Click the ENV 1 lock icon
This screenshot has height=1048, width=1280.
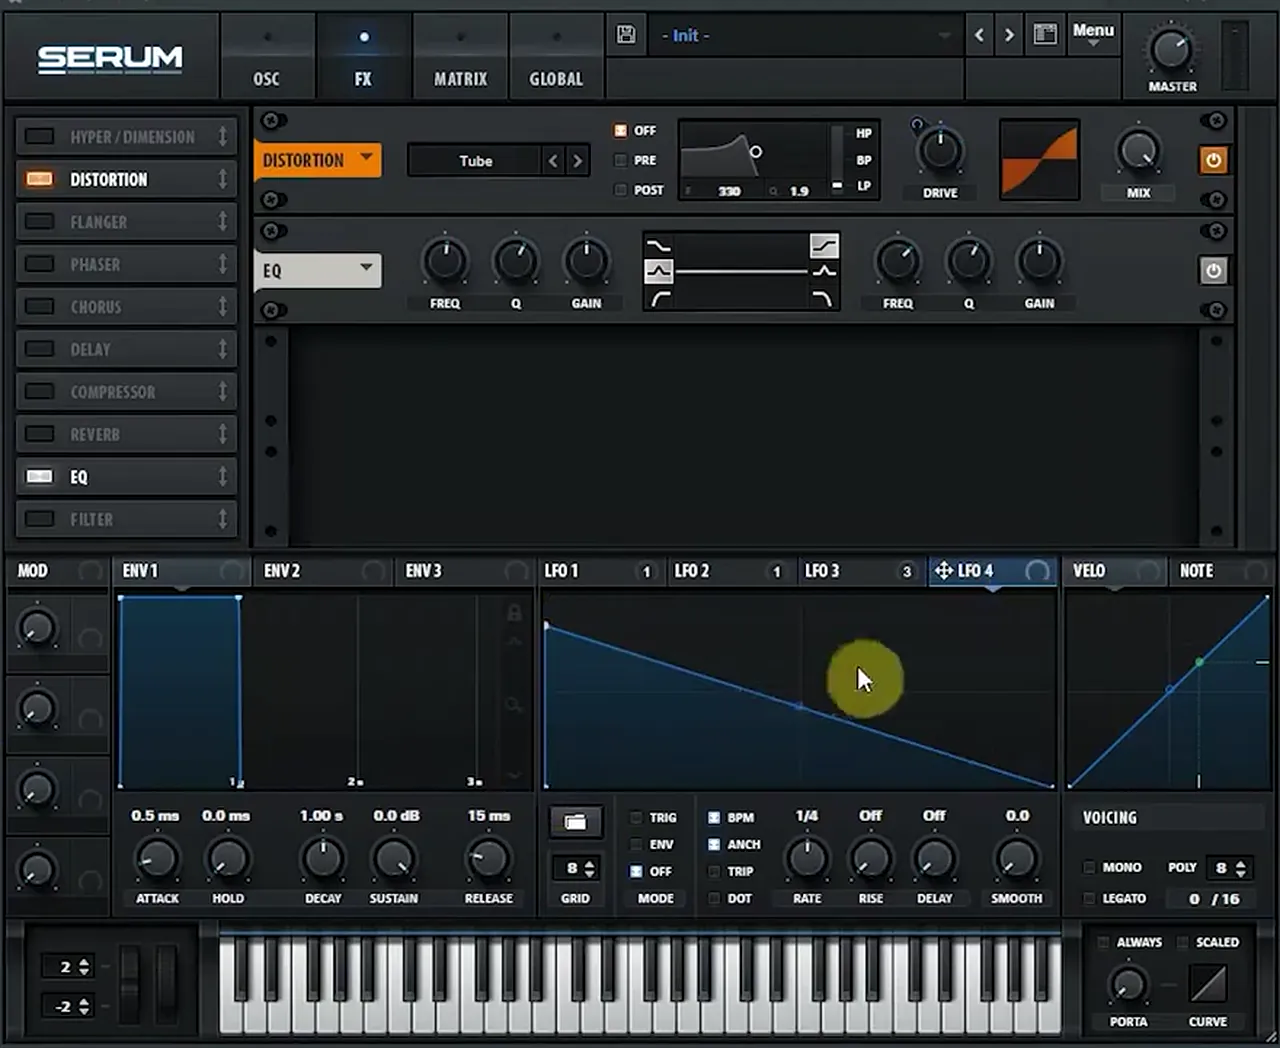point(514,612)
